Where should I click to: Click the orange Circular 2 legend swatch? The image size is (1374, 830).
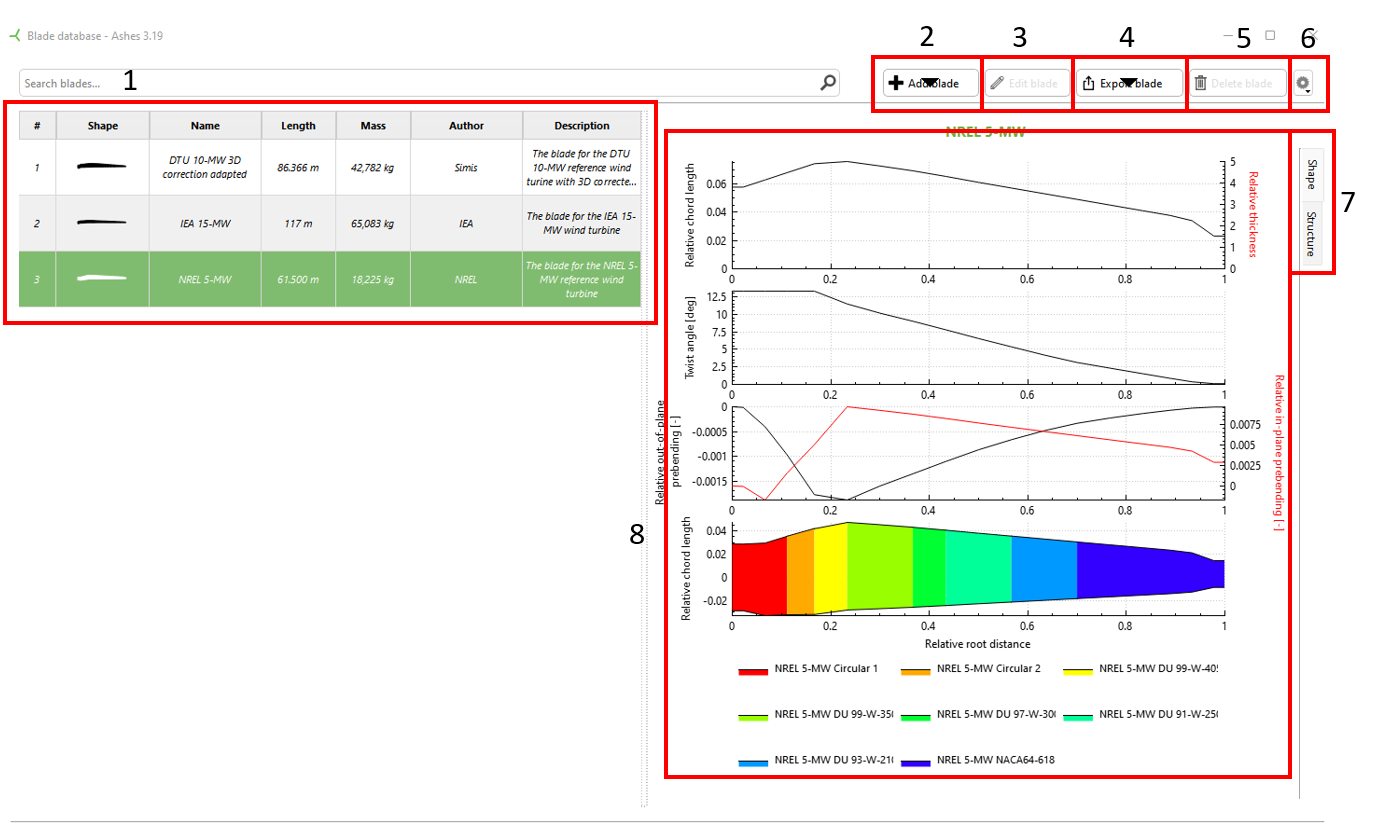(x=914, y=670)
